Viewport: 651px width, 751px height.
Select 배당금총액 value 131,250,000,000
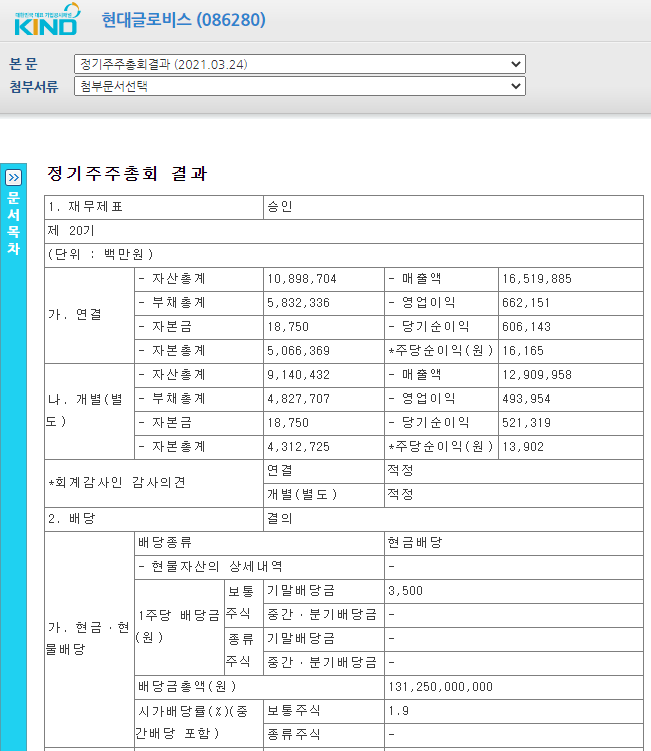pyautogui.click(x=440, y=687)
